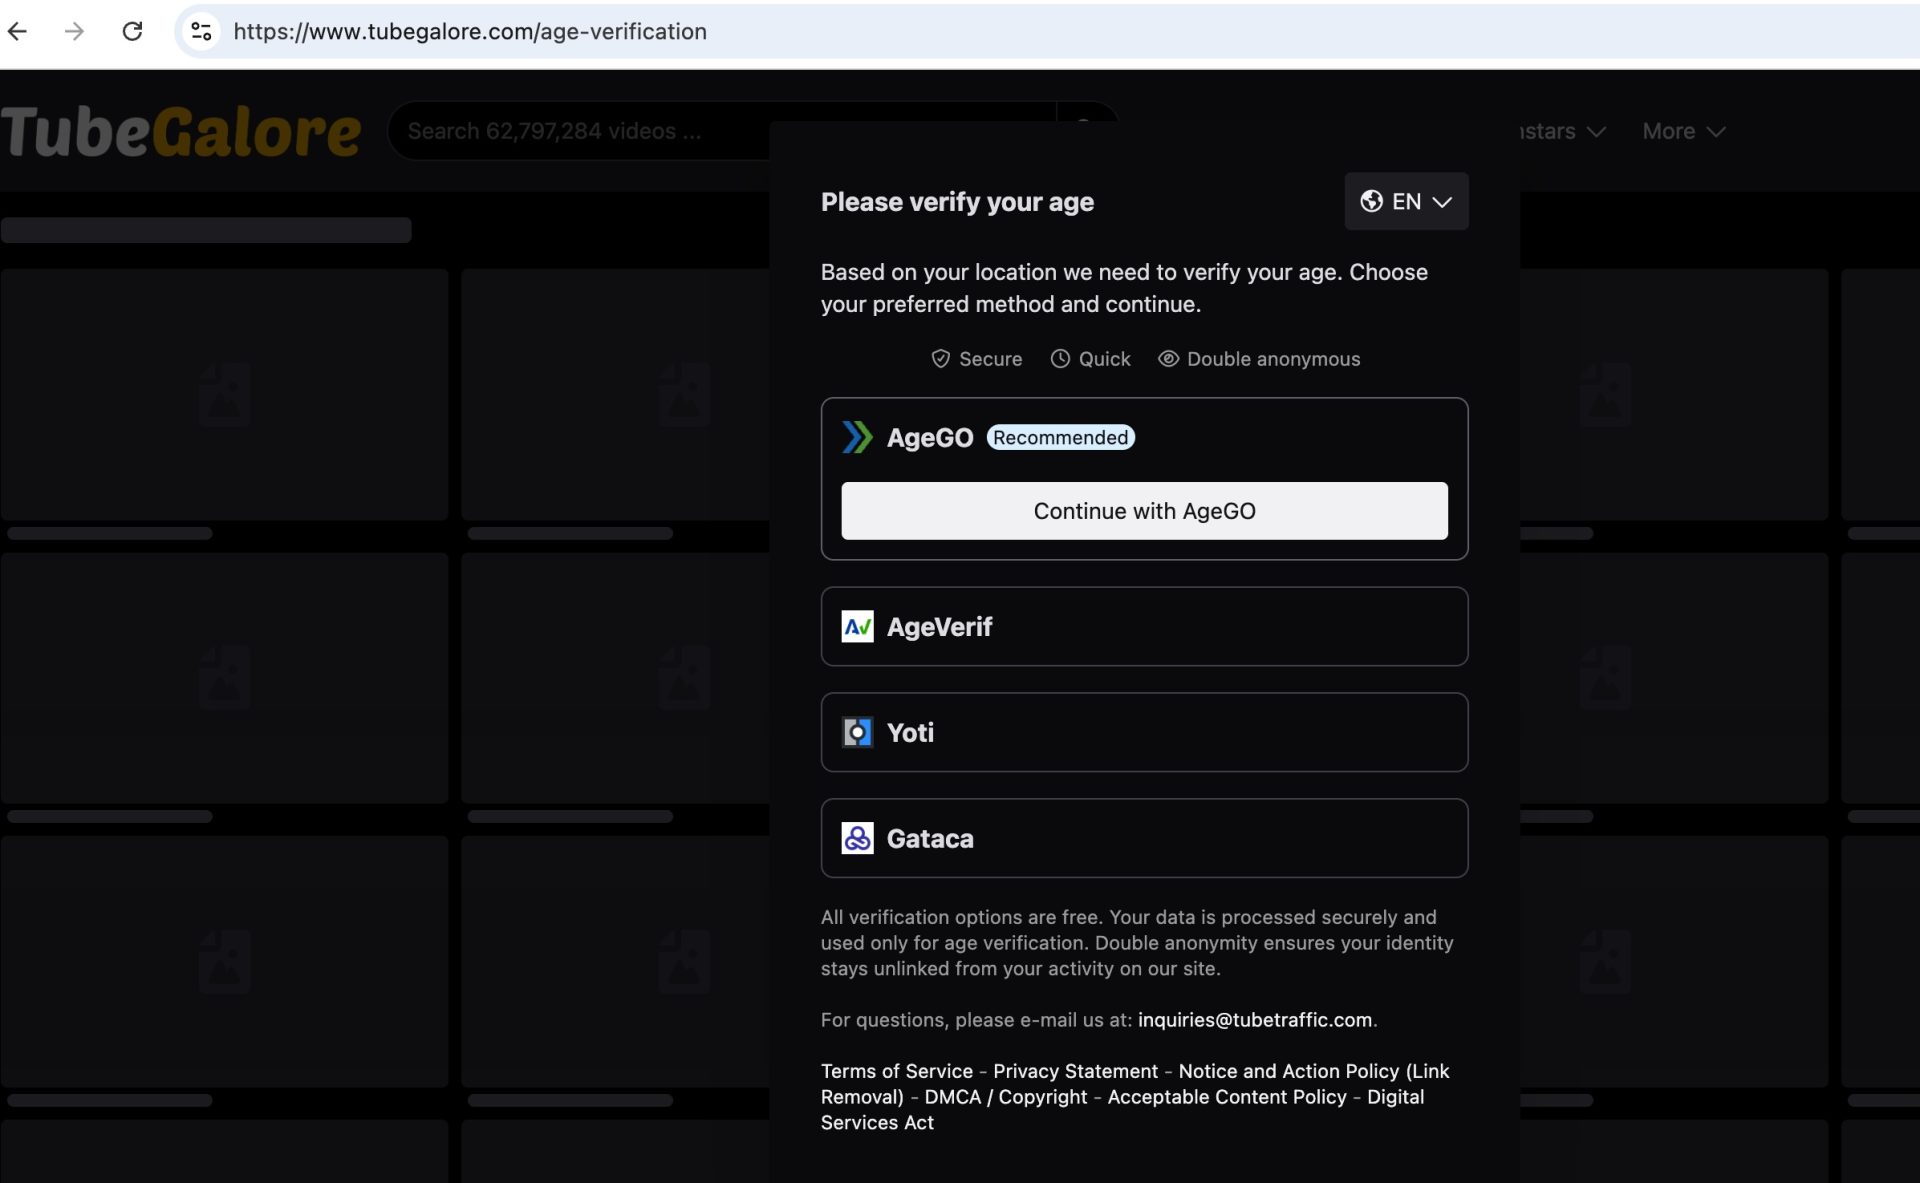Click the AgeGO logo icon
This screenshot has width=1920, height=1183.
pos(857,437)
